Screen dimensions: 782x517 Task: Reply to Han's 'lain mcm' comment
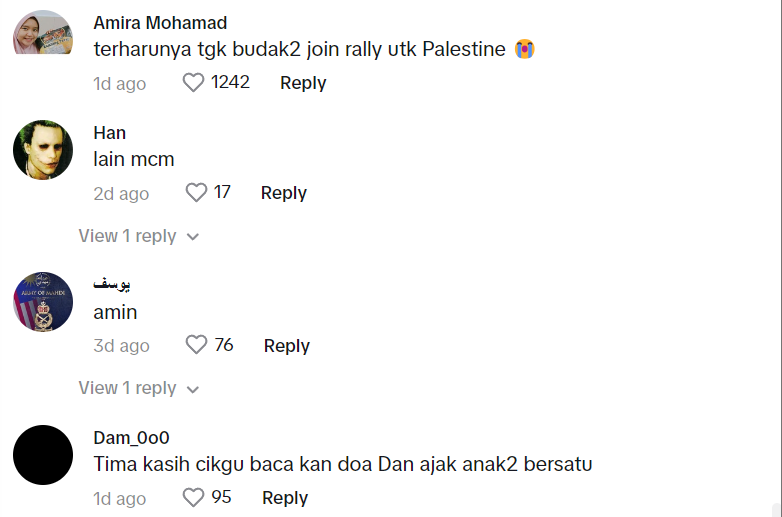(x=283, y=193)
